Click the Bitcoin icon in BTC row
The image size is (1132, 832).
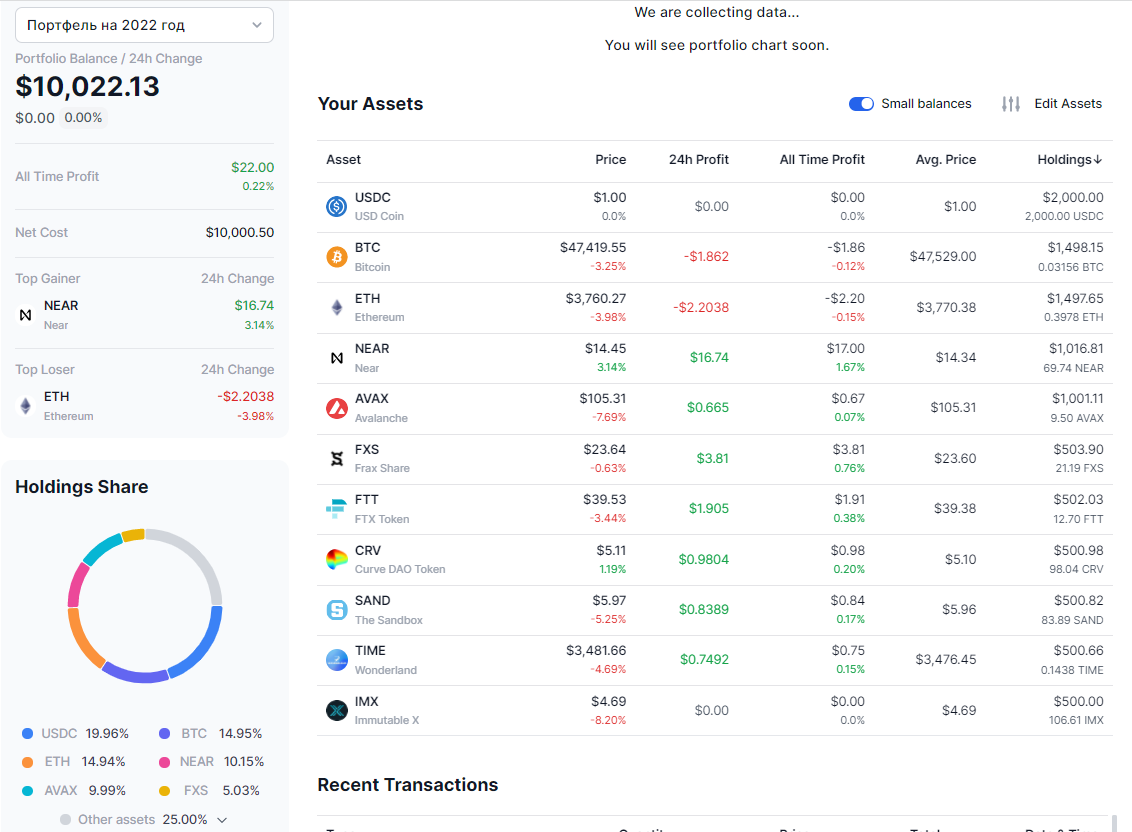pos(336,256)
